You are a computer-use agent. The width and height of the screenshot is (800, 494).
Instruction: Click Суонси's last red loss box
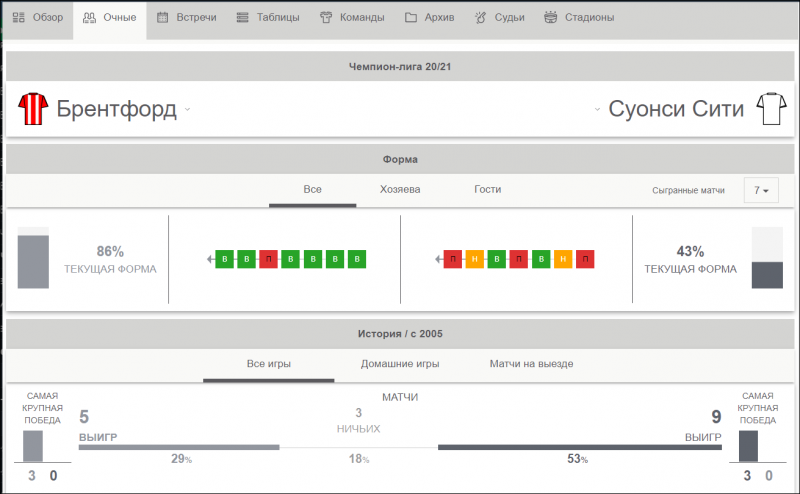click(x=585, y=259)
